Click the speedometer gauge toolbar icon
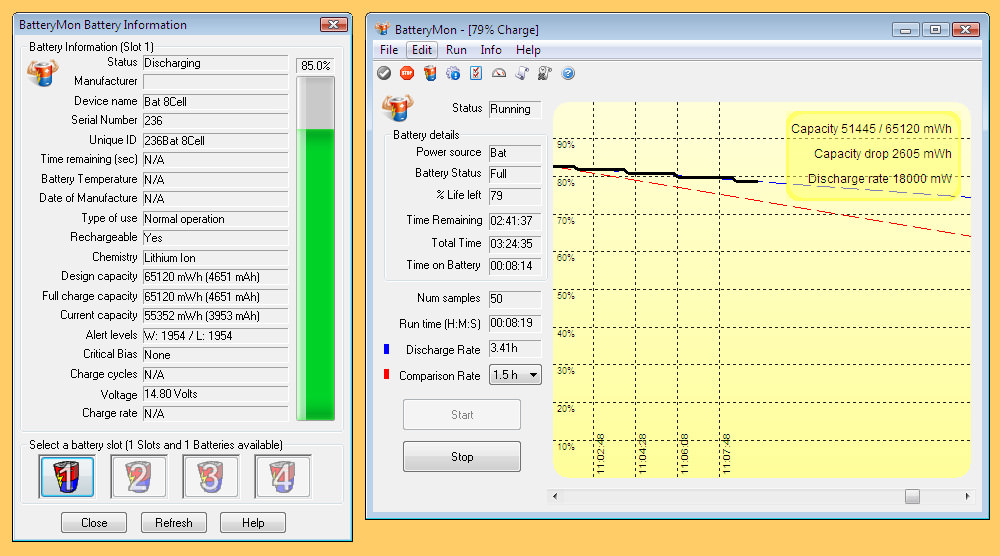Viewport: 1000px width, 556px height. pyautogui.click(x=499, y=73)
